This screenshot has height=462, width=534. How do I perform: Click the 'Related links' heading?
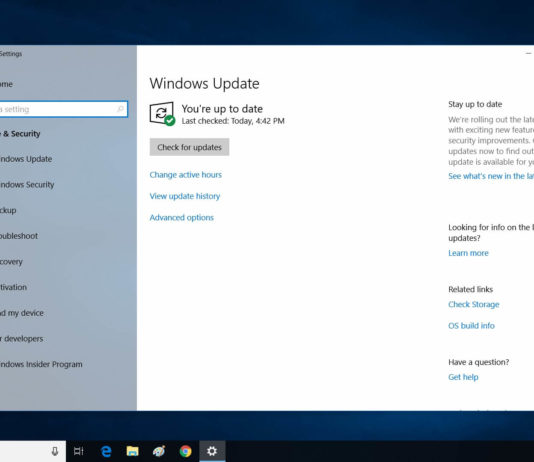(x=471, y=289)
